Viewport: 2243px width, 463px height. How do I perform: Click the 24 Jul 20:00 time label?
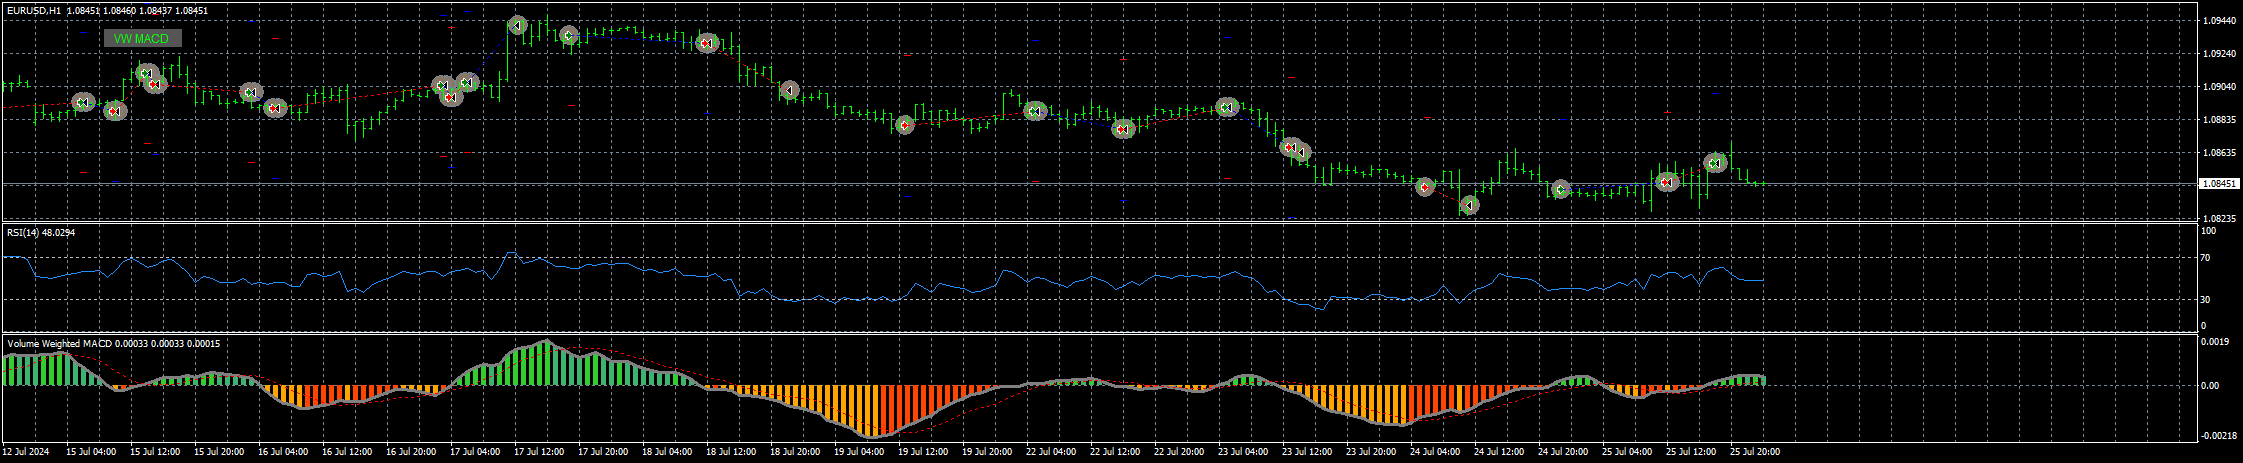(1563, 452)
